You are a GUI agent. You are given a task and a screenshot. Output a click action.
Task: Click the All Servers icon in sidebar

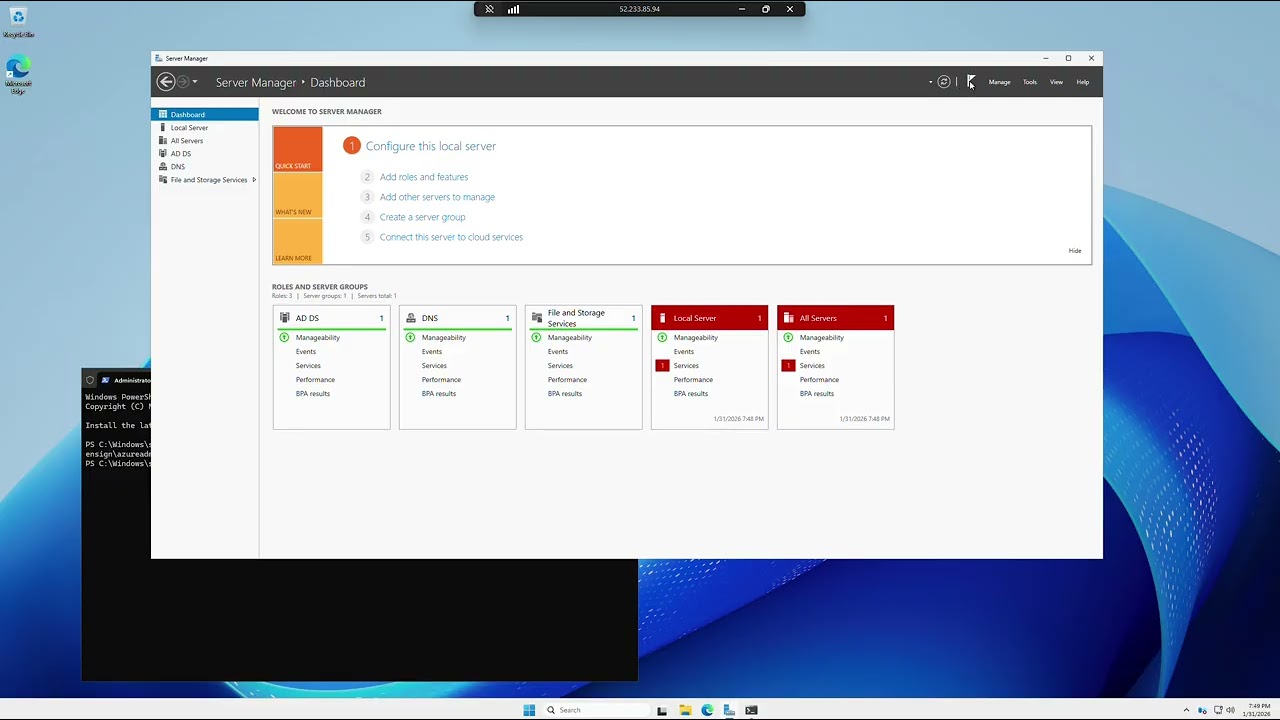pos(163,140)
